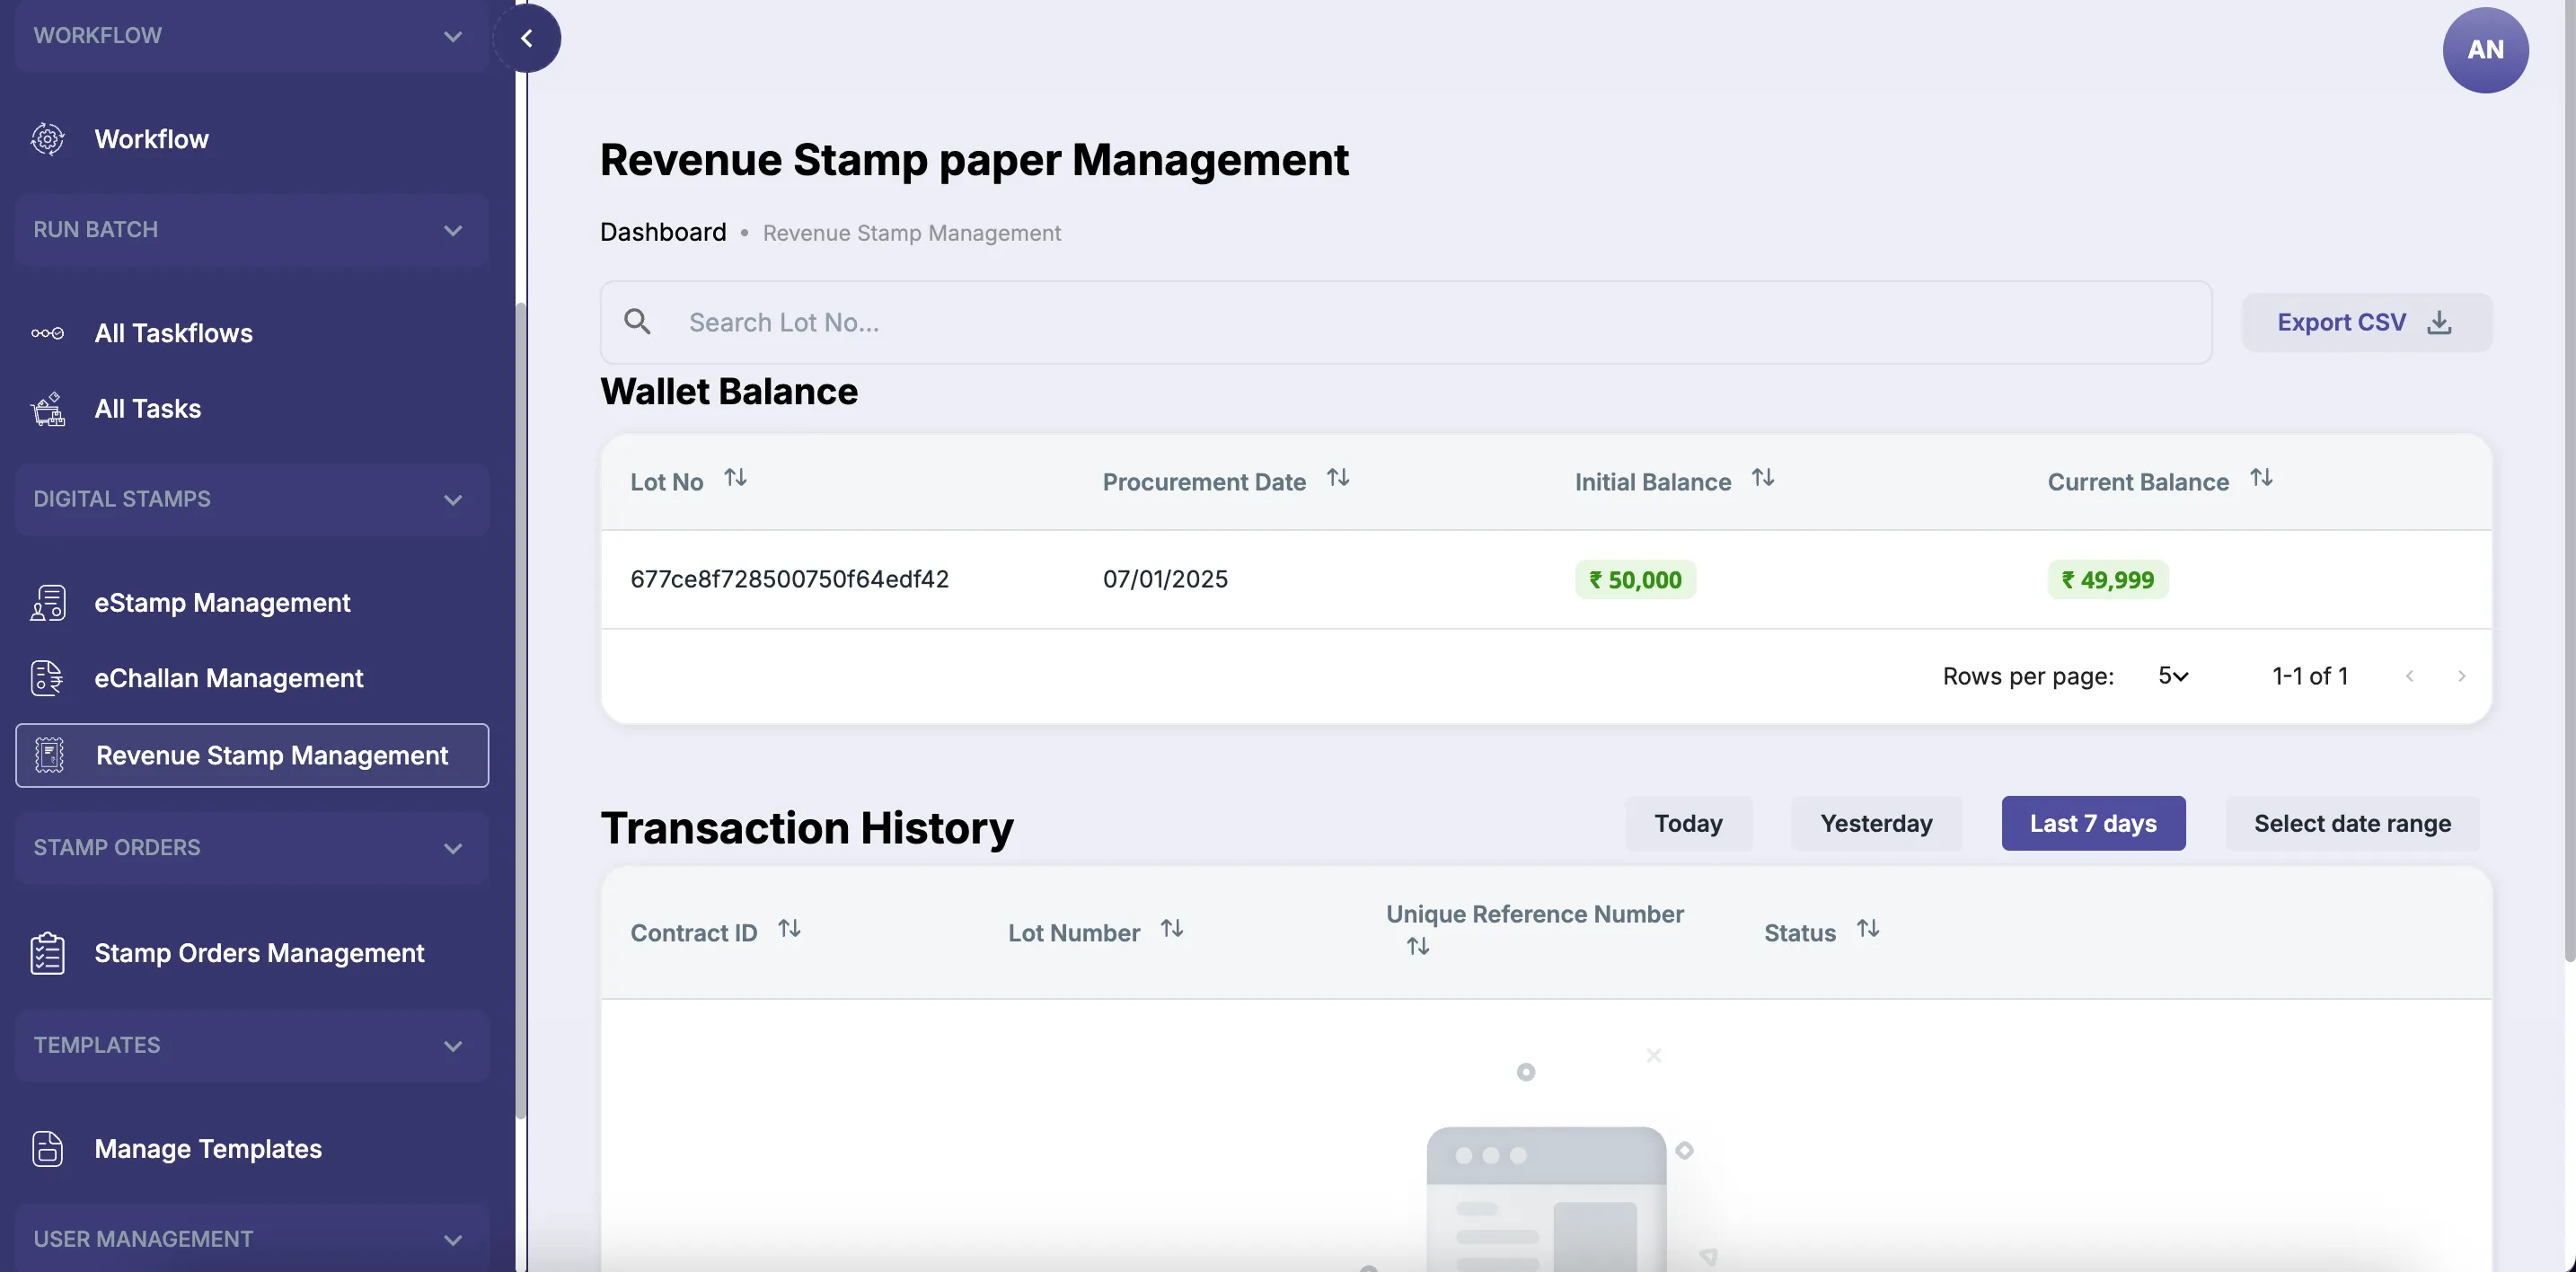Filter transactions by Yesterday
The width and height of the screenshot is (2576, 1272).
1876,824
